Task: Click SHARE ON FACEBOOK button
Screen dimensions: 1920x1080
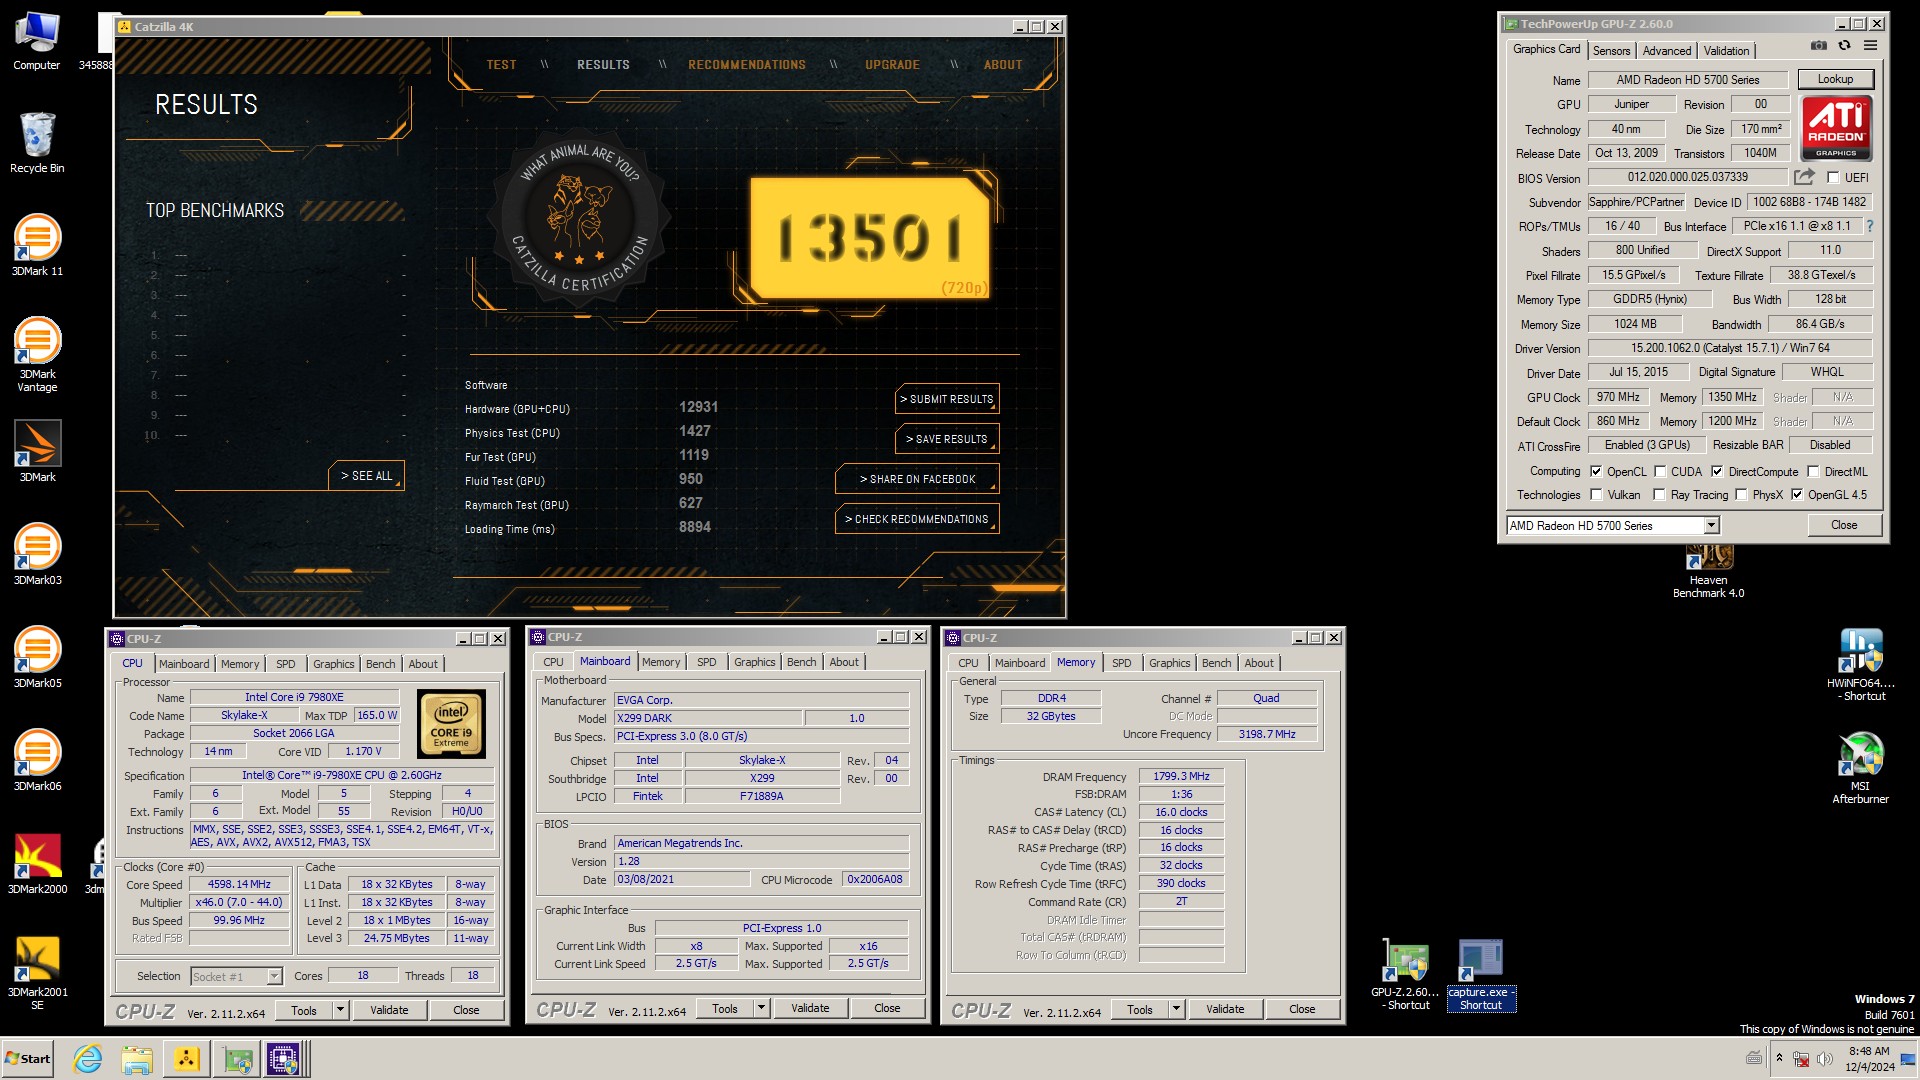Action: pos(917,479)
